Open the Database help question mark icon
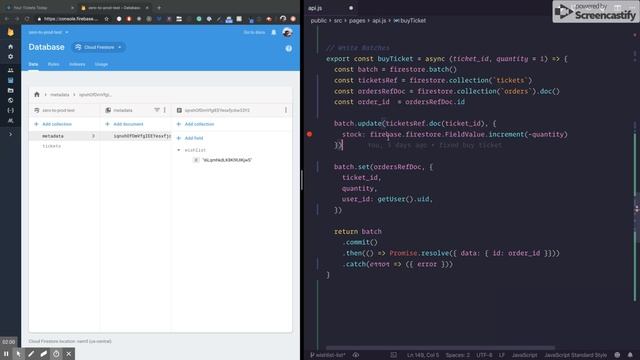 pyautogui.click(x=289, y=48)
